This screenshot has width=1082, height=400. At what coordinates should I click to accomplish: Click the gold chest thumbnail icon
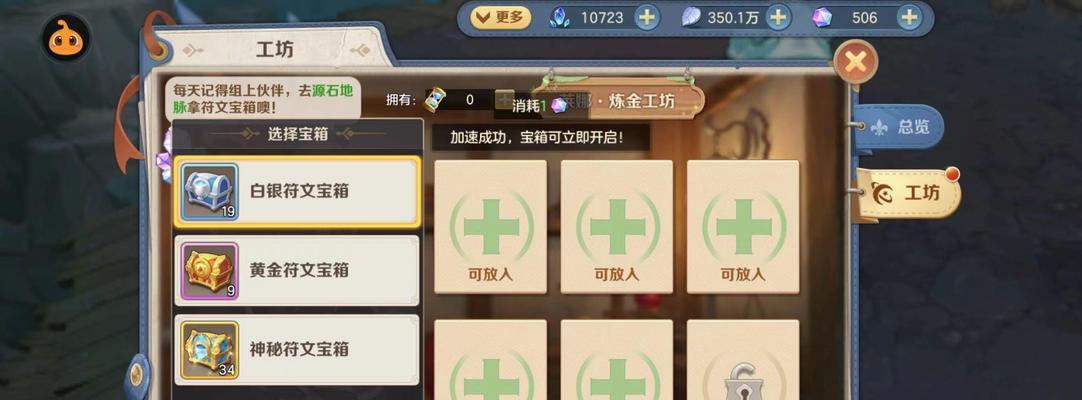click(210, 270)
